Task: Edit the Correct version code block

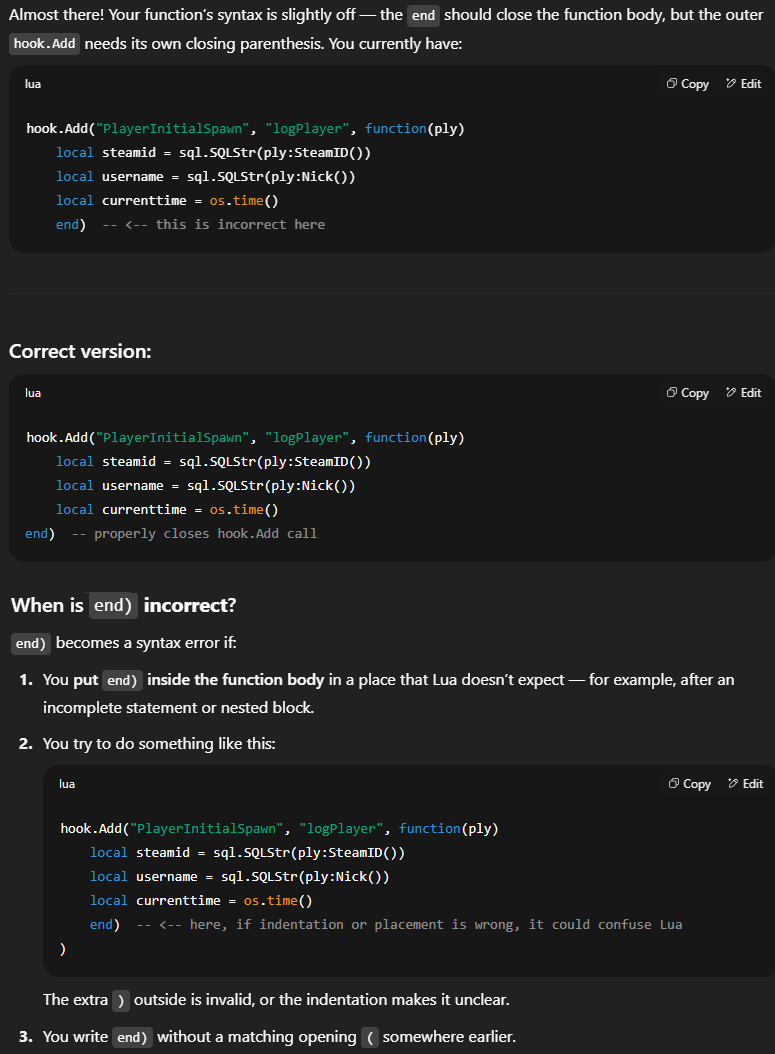Action: (x=743, y=393)
